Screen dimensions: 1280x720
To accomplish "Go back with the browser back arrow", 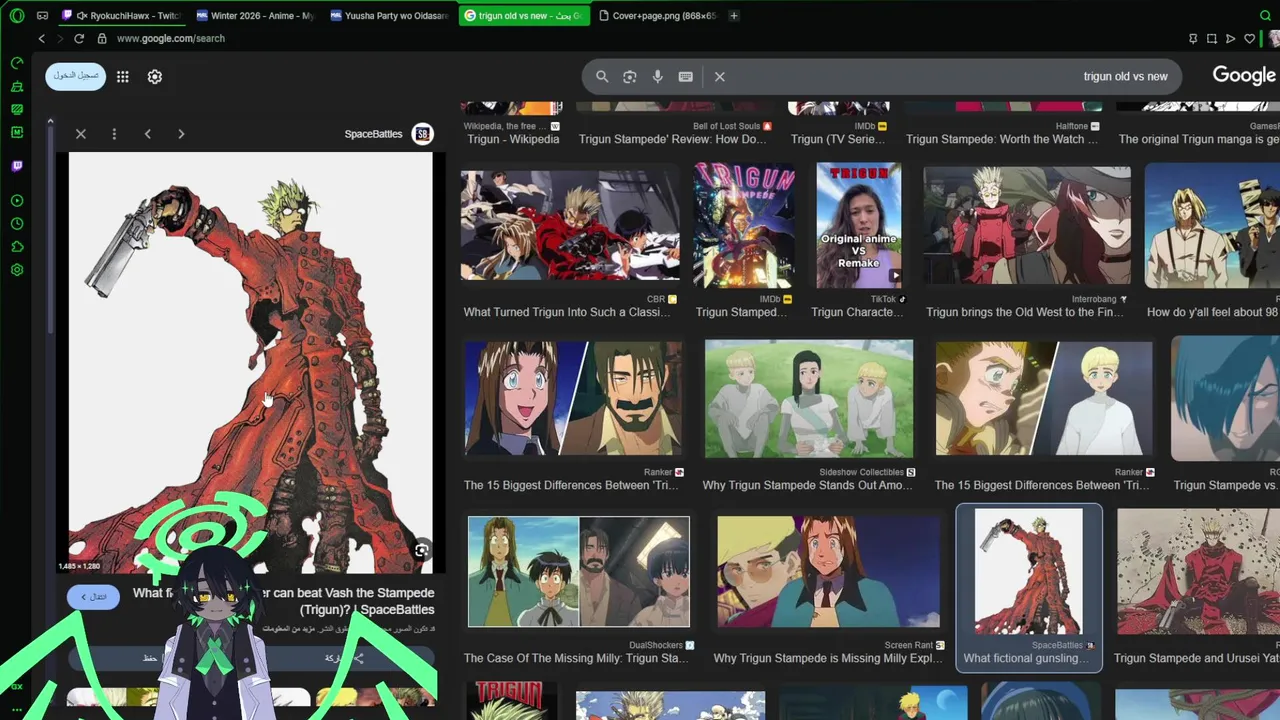I will point(41,38).
